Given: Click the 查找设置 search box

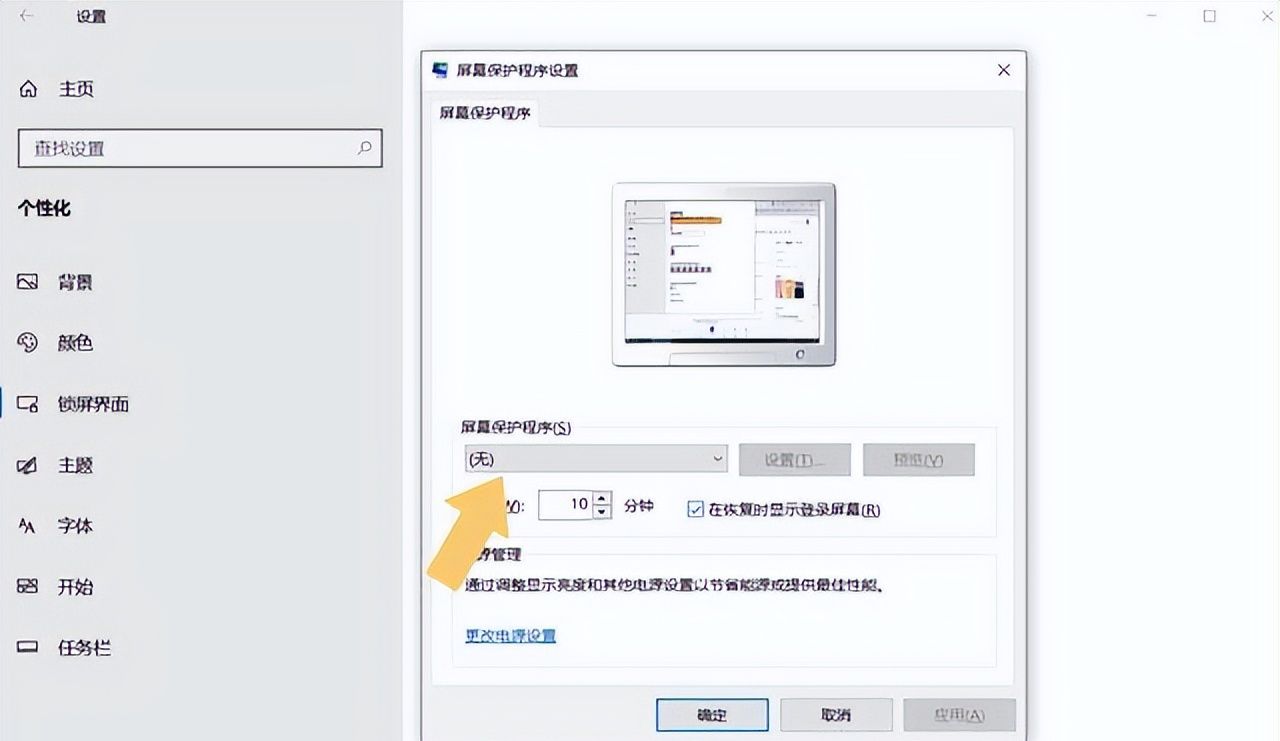Looking at the screenshot, I should 200,148.
